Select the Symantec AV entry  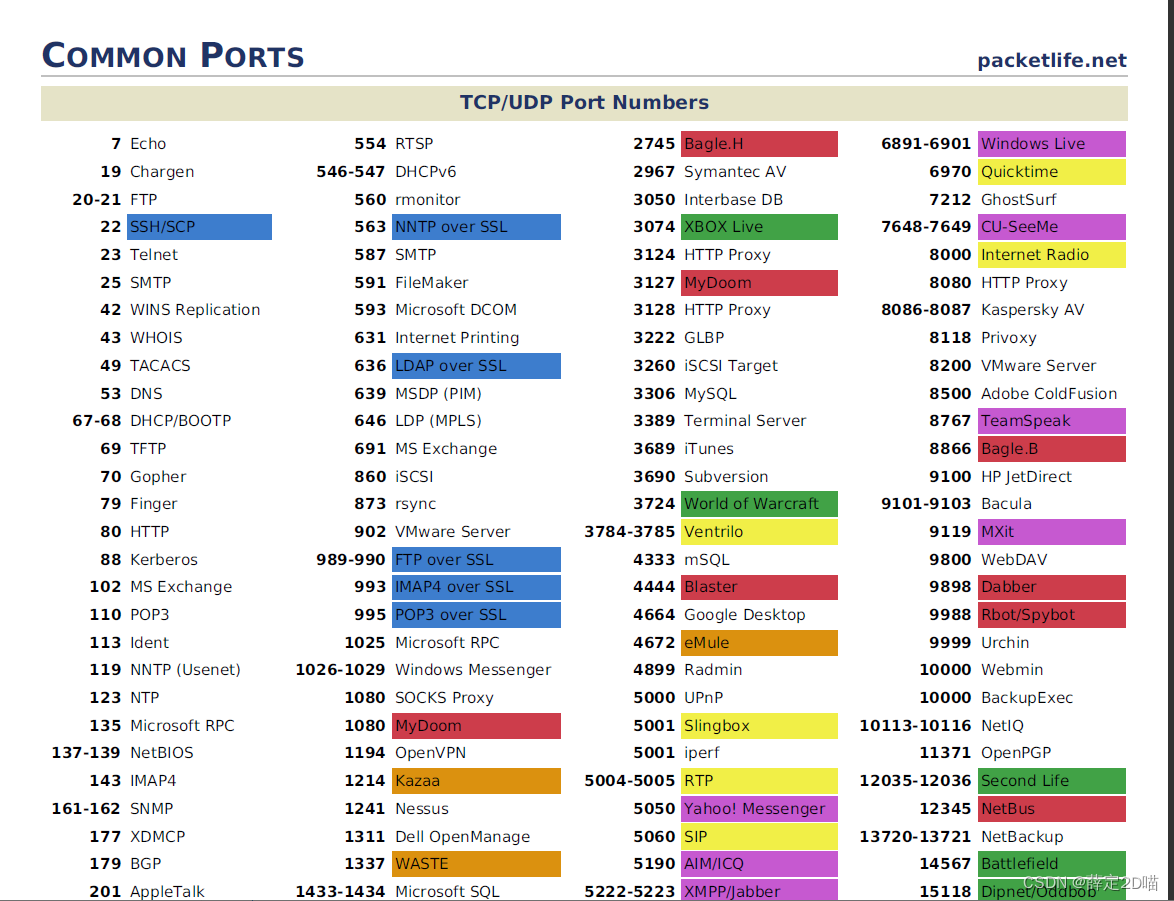(x=734, y=172)
